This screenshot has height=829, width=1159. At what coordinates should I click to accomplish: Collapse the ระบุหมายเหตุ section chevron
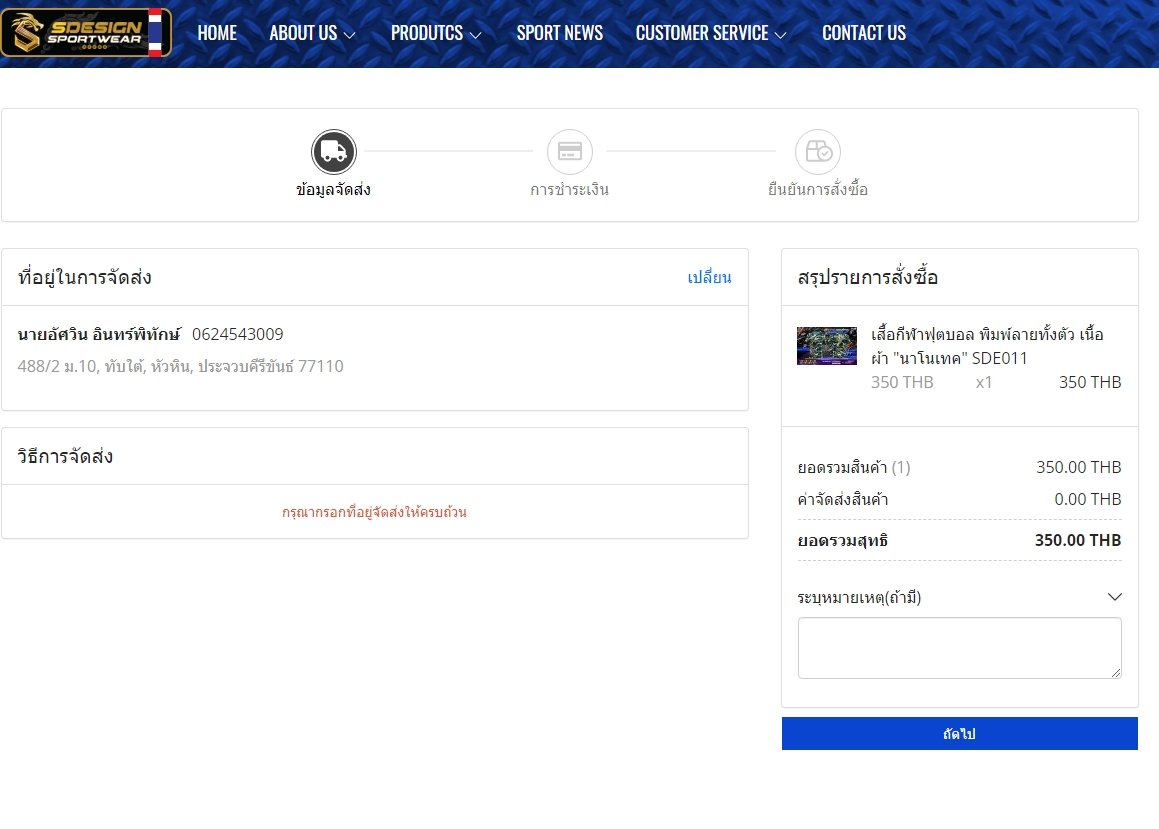(x=1115, y=597)
